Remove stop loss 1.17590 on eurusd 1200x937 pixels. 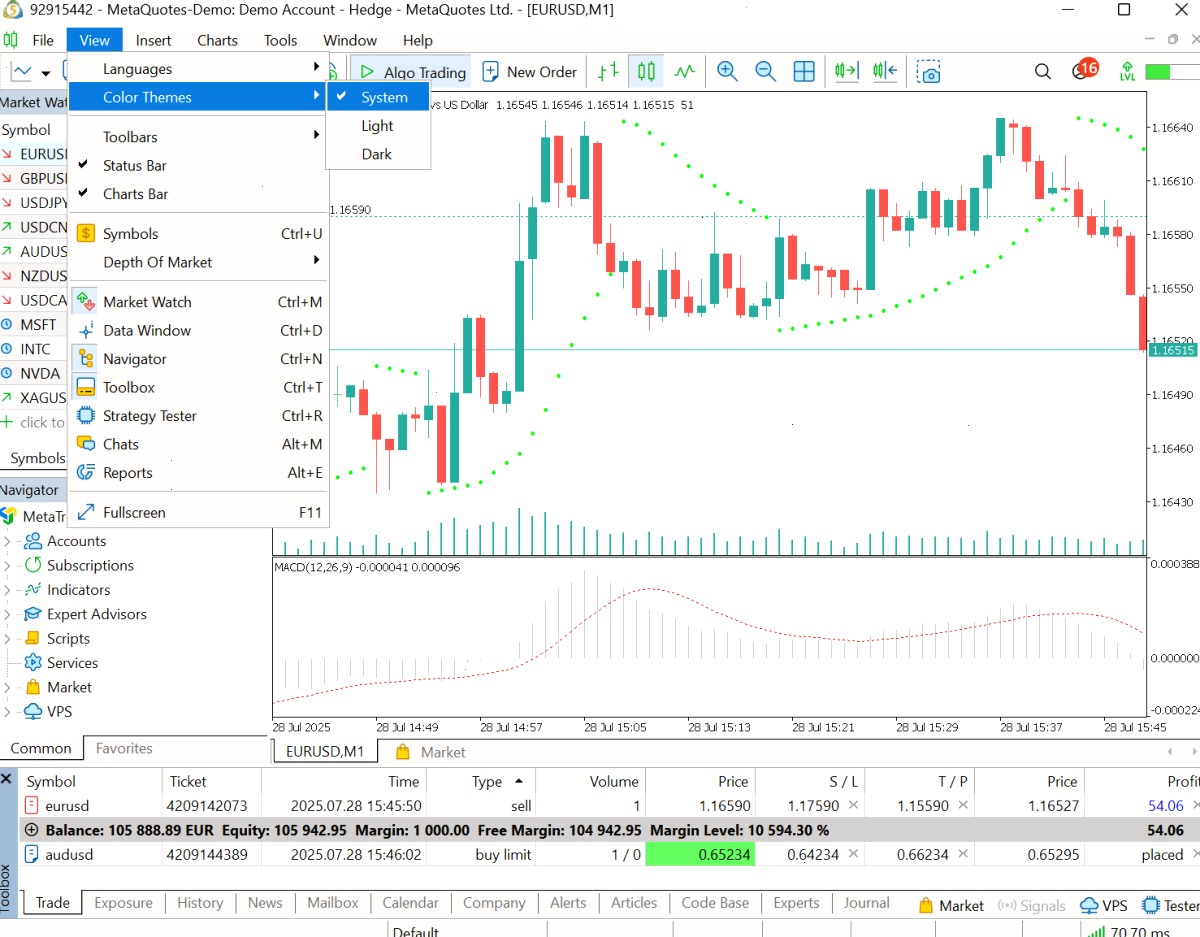click(853, 805)
